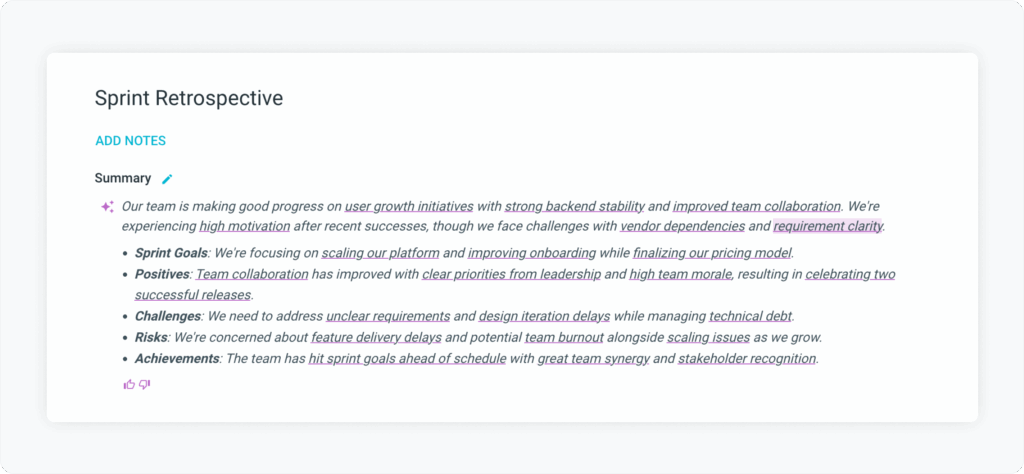Click the 'vendor dependencies' link

[682, 226]
